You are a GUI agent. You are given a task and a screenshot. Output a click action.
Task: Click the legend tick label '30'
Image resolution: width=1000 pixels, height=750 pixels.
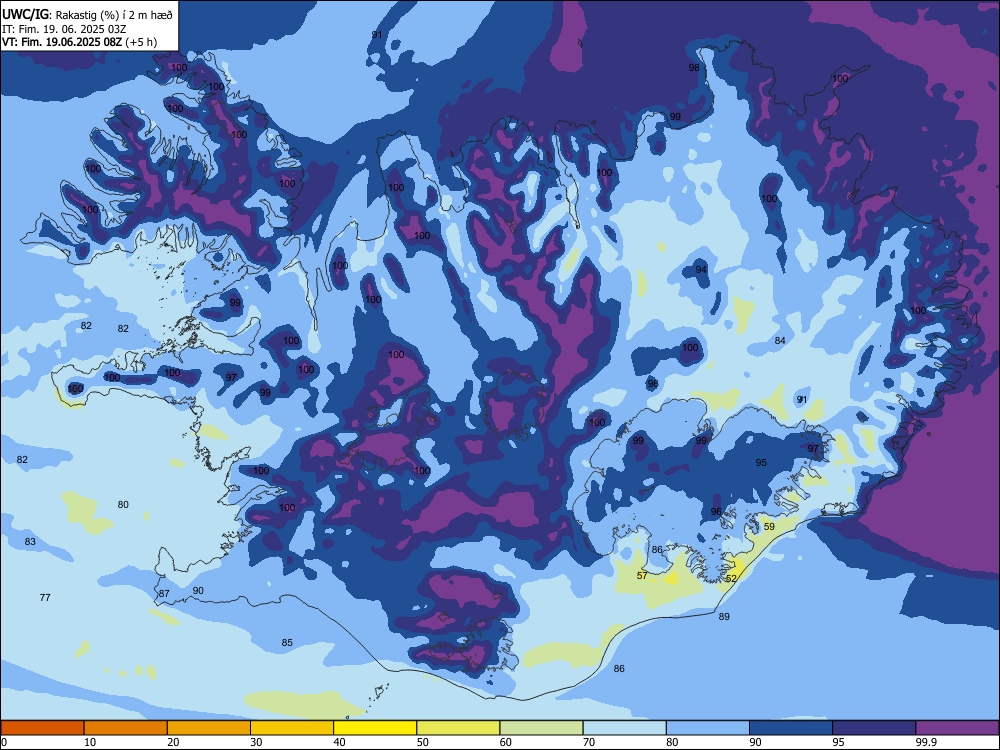pyautogui.click(x=256, y=742)
